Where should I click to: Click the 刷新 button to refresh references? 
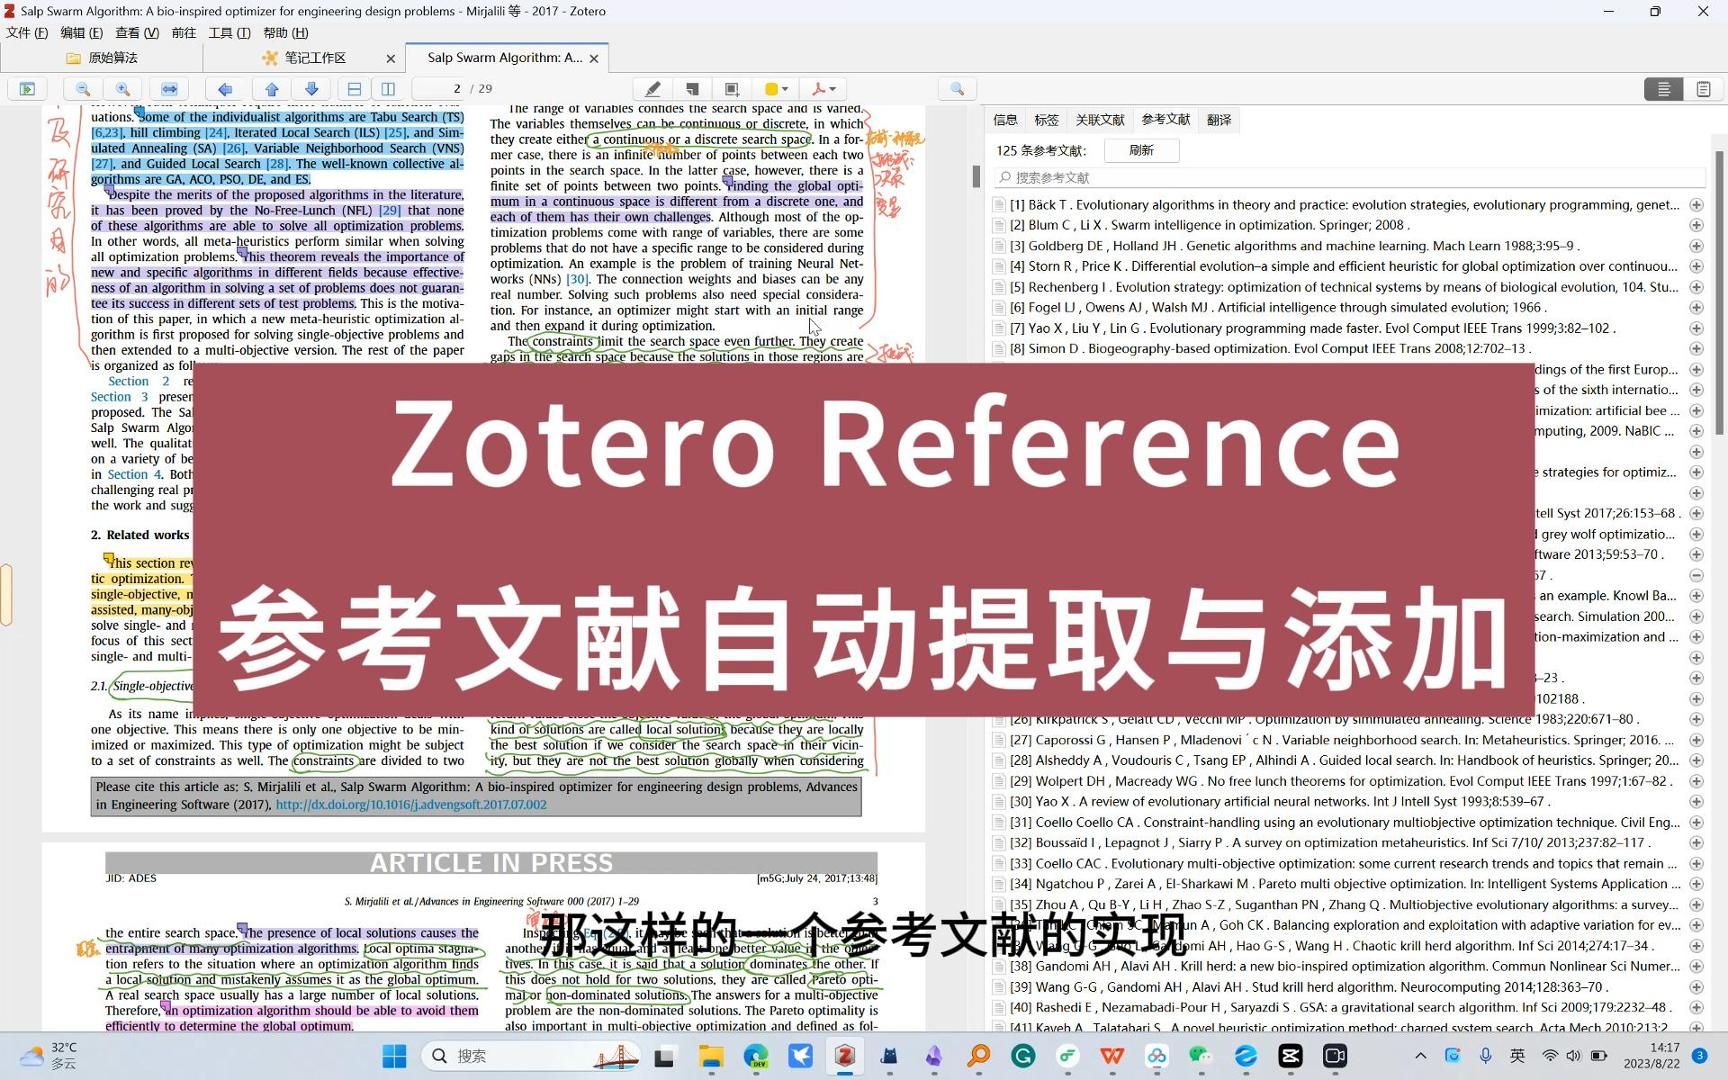(x=1141, y=150)
